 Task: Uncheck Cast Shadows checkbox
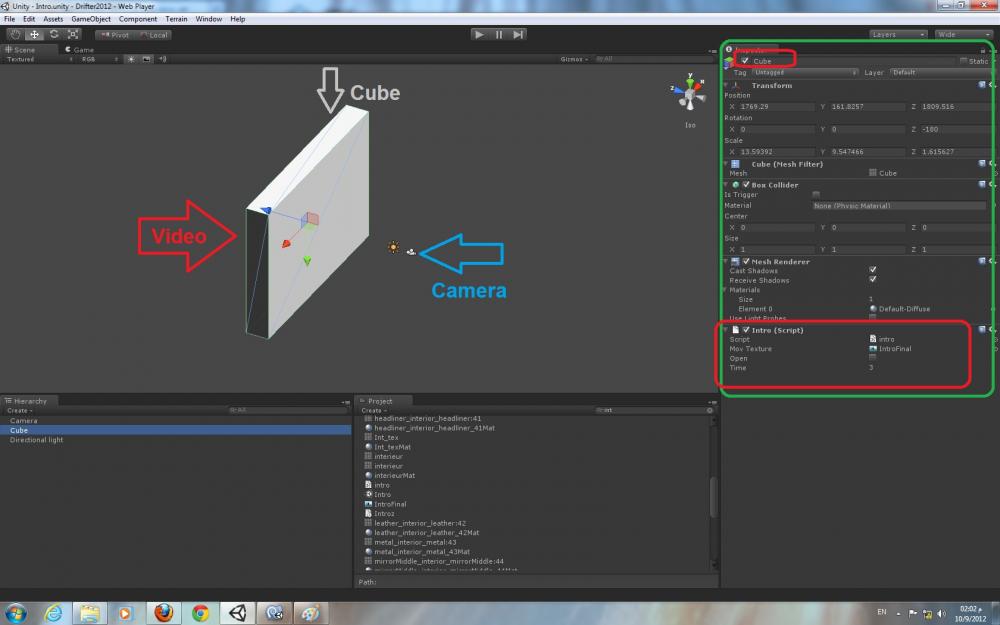pyautogui.click(x=872, y=270)
